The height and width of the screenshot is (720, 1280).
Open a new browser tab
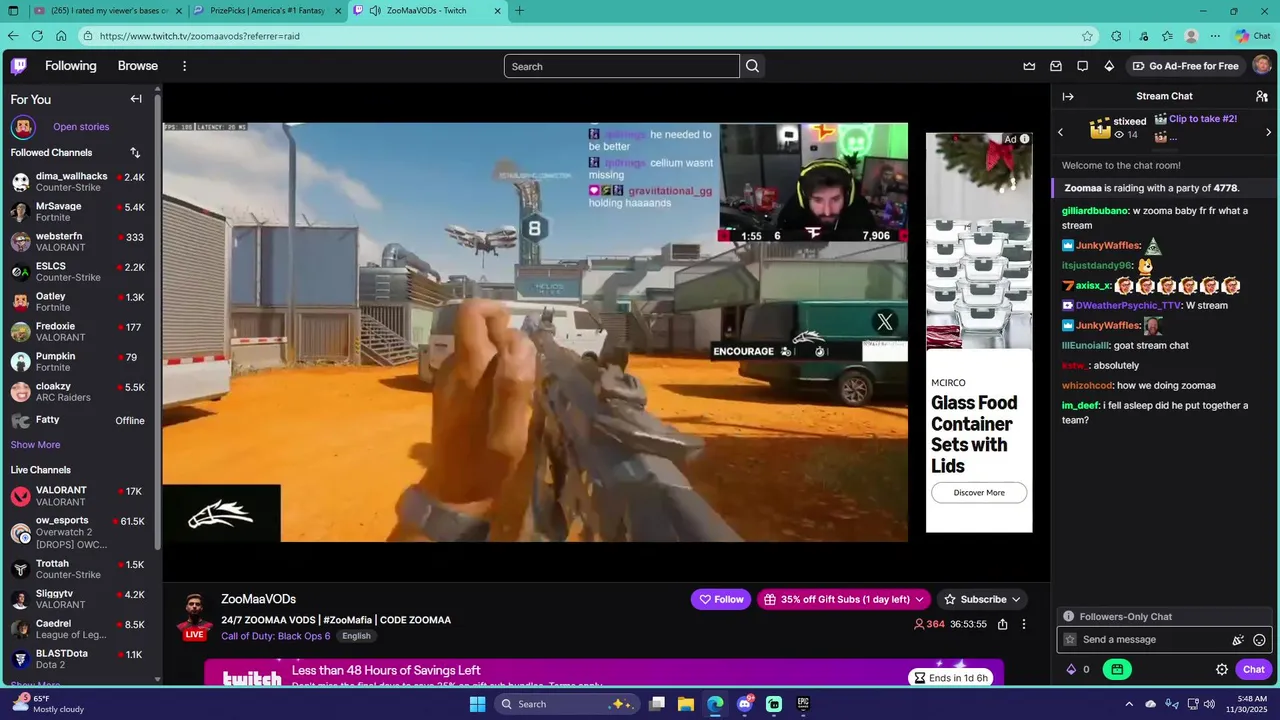520,11
